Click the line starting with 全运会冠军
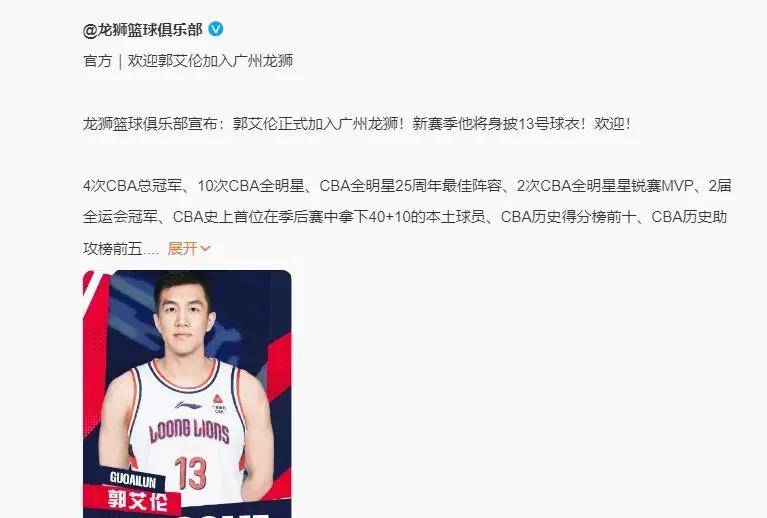Viewport: 767px width, 518px height. (405, 217)
